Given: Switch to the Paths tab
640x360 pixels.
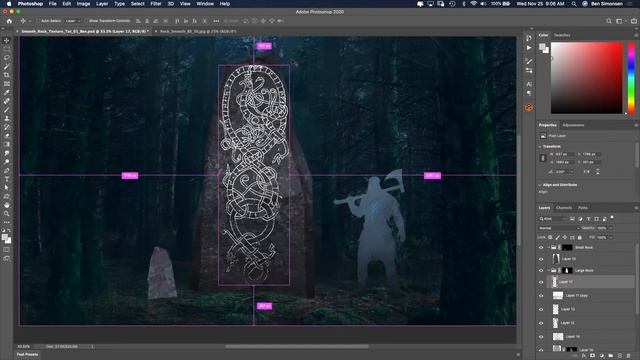Looking at the screenshot, I should 583,208.
